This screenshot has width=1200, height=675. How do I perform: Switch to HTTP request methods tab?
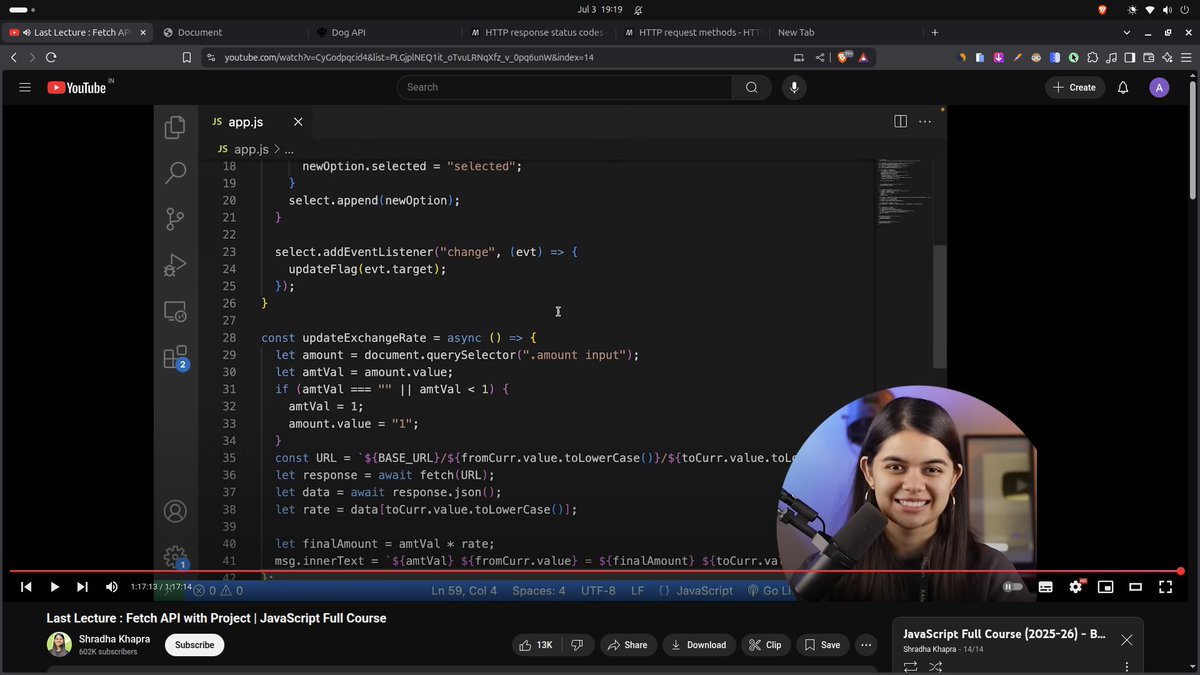pos(690,32)
